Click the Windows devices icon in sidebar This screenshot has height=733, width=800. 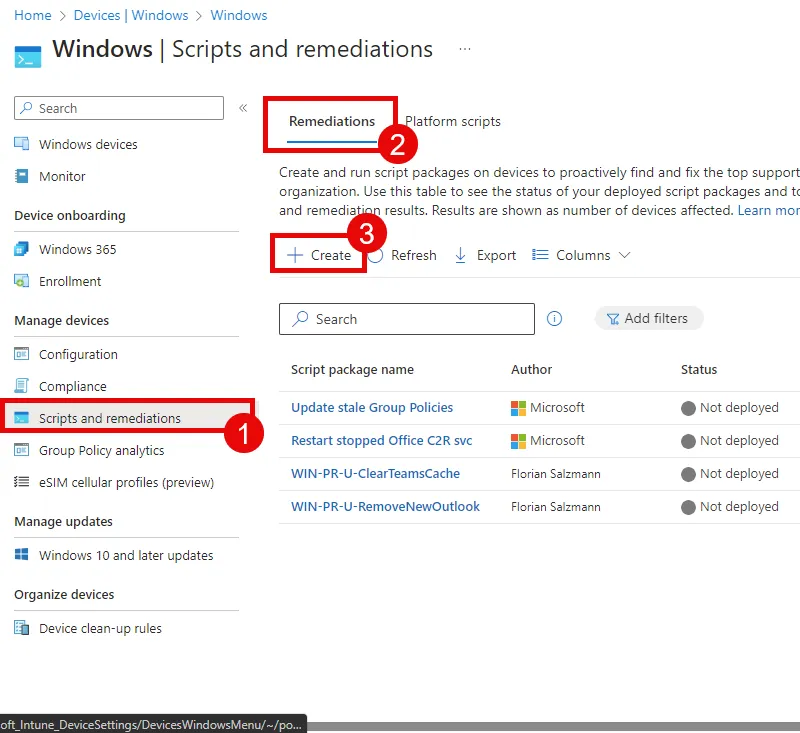[x=21, y=144]
